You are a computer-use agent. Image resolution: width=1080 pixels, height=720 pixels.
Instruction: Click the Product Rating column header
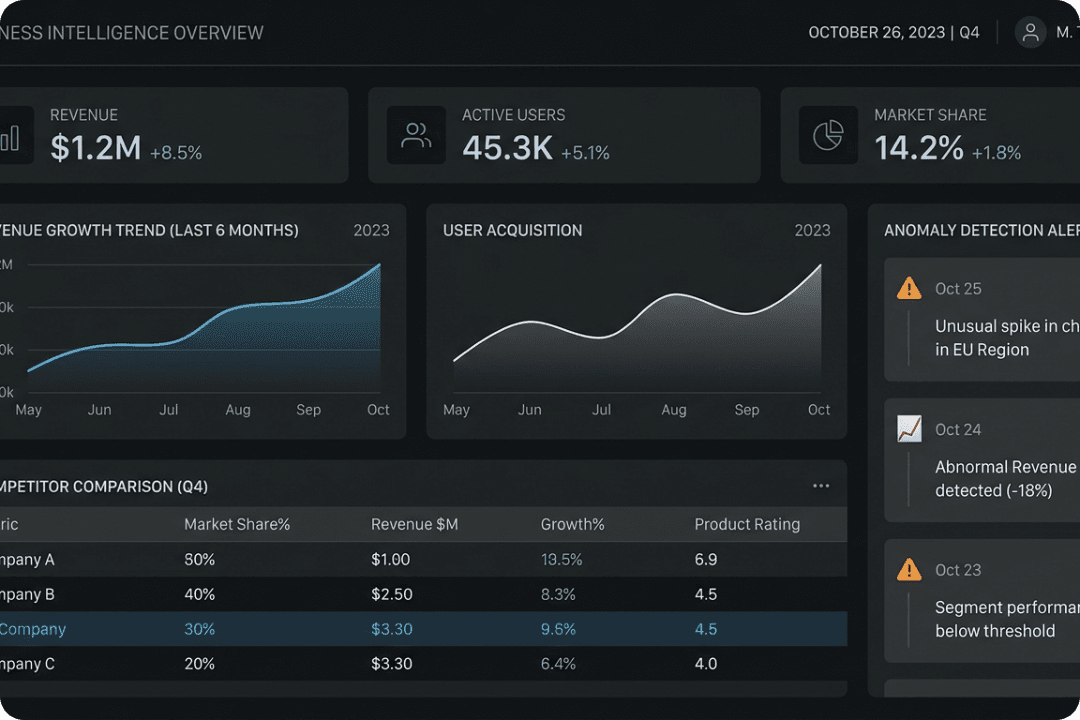(747, 524)
